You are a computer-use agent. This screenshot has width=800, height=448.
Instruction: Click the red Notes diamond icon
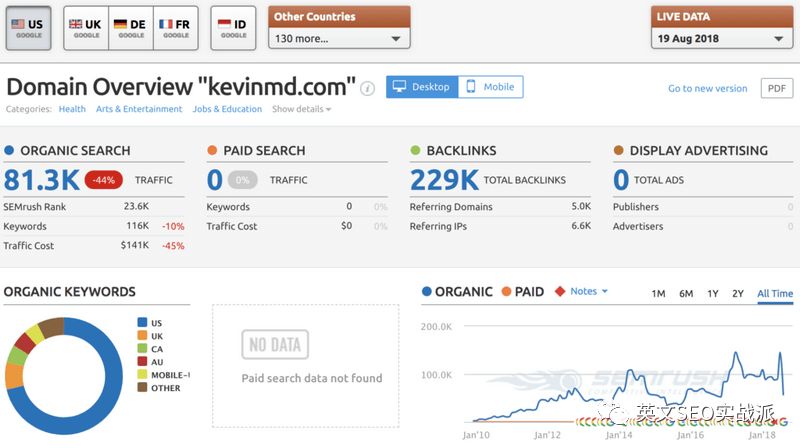[x=560, y=291]
